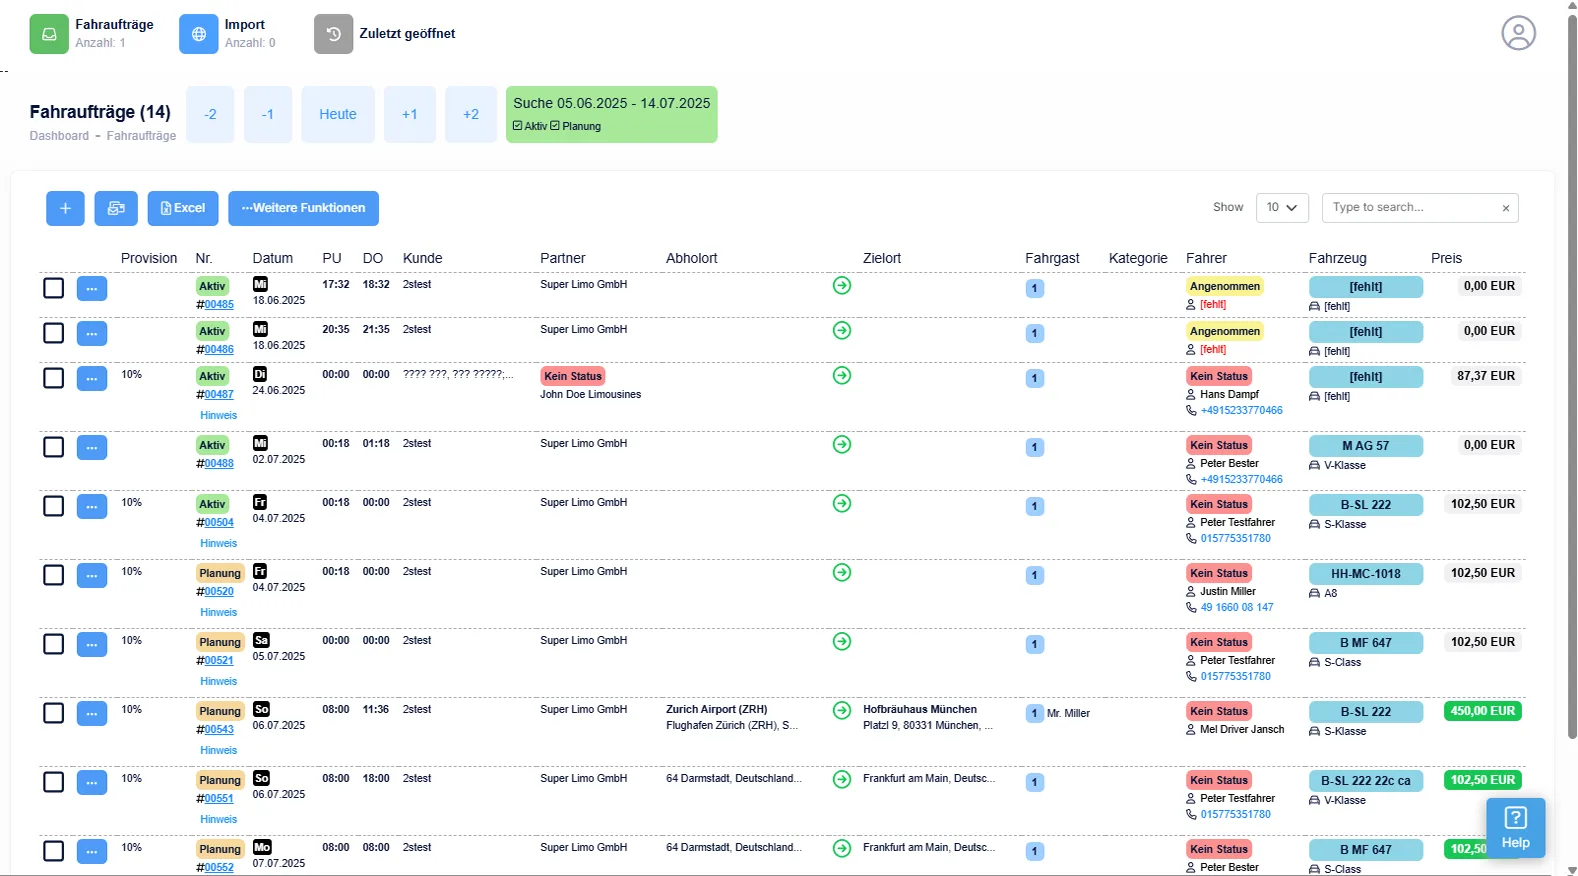This screenshot has height=876, width=1578.
Task: Select the +1 day filter
Action: 410,114
